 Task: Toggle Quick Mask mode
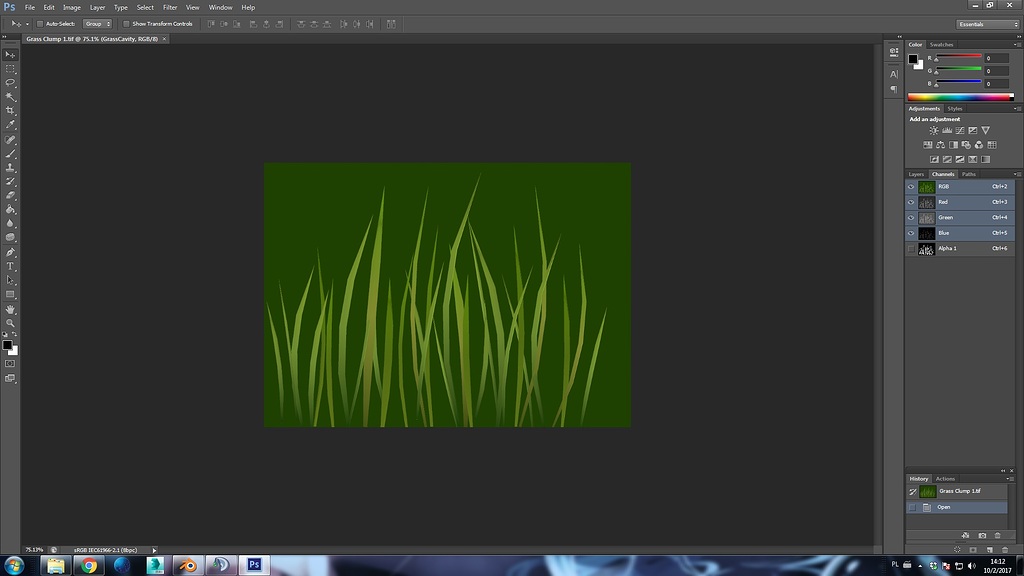click(10, 364)
